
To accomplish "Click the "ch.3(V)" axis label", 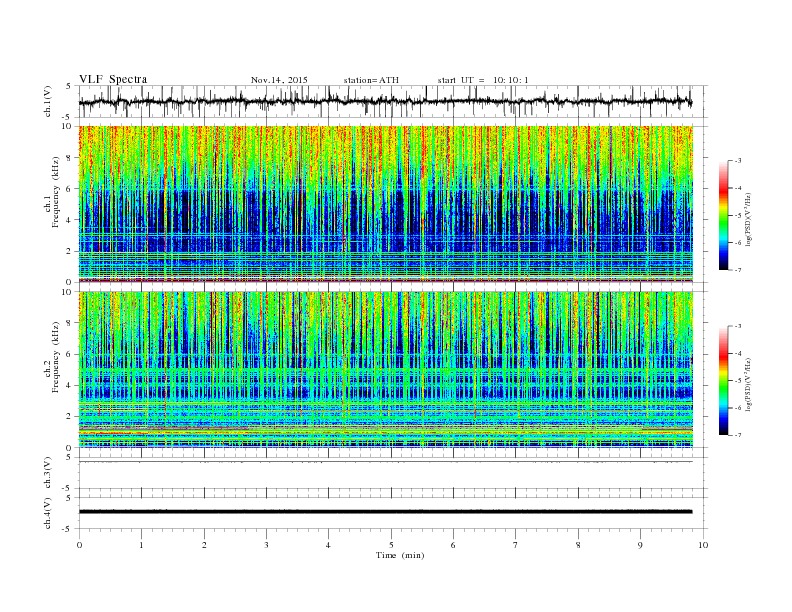I will point(48,473).
